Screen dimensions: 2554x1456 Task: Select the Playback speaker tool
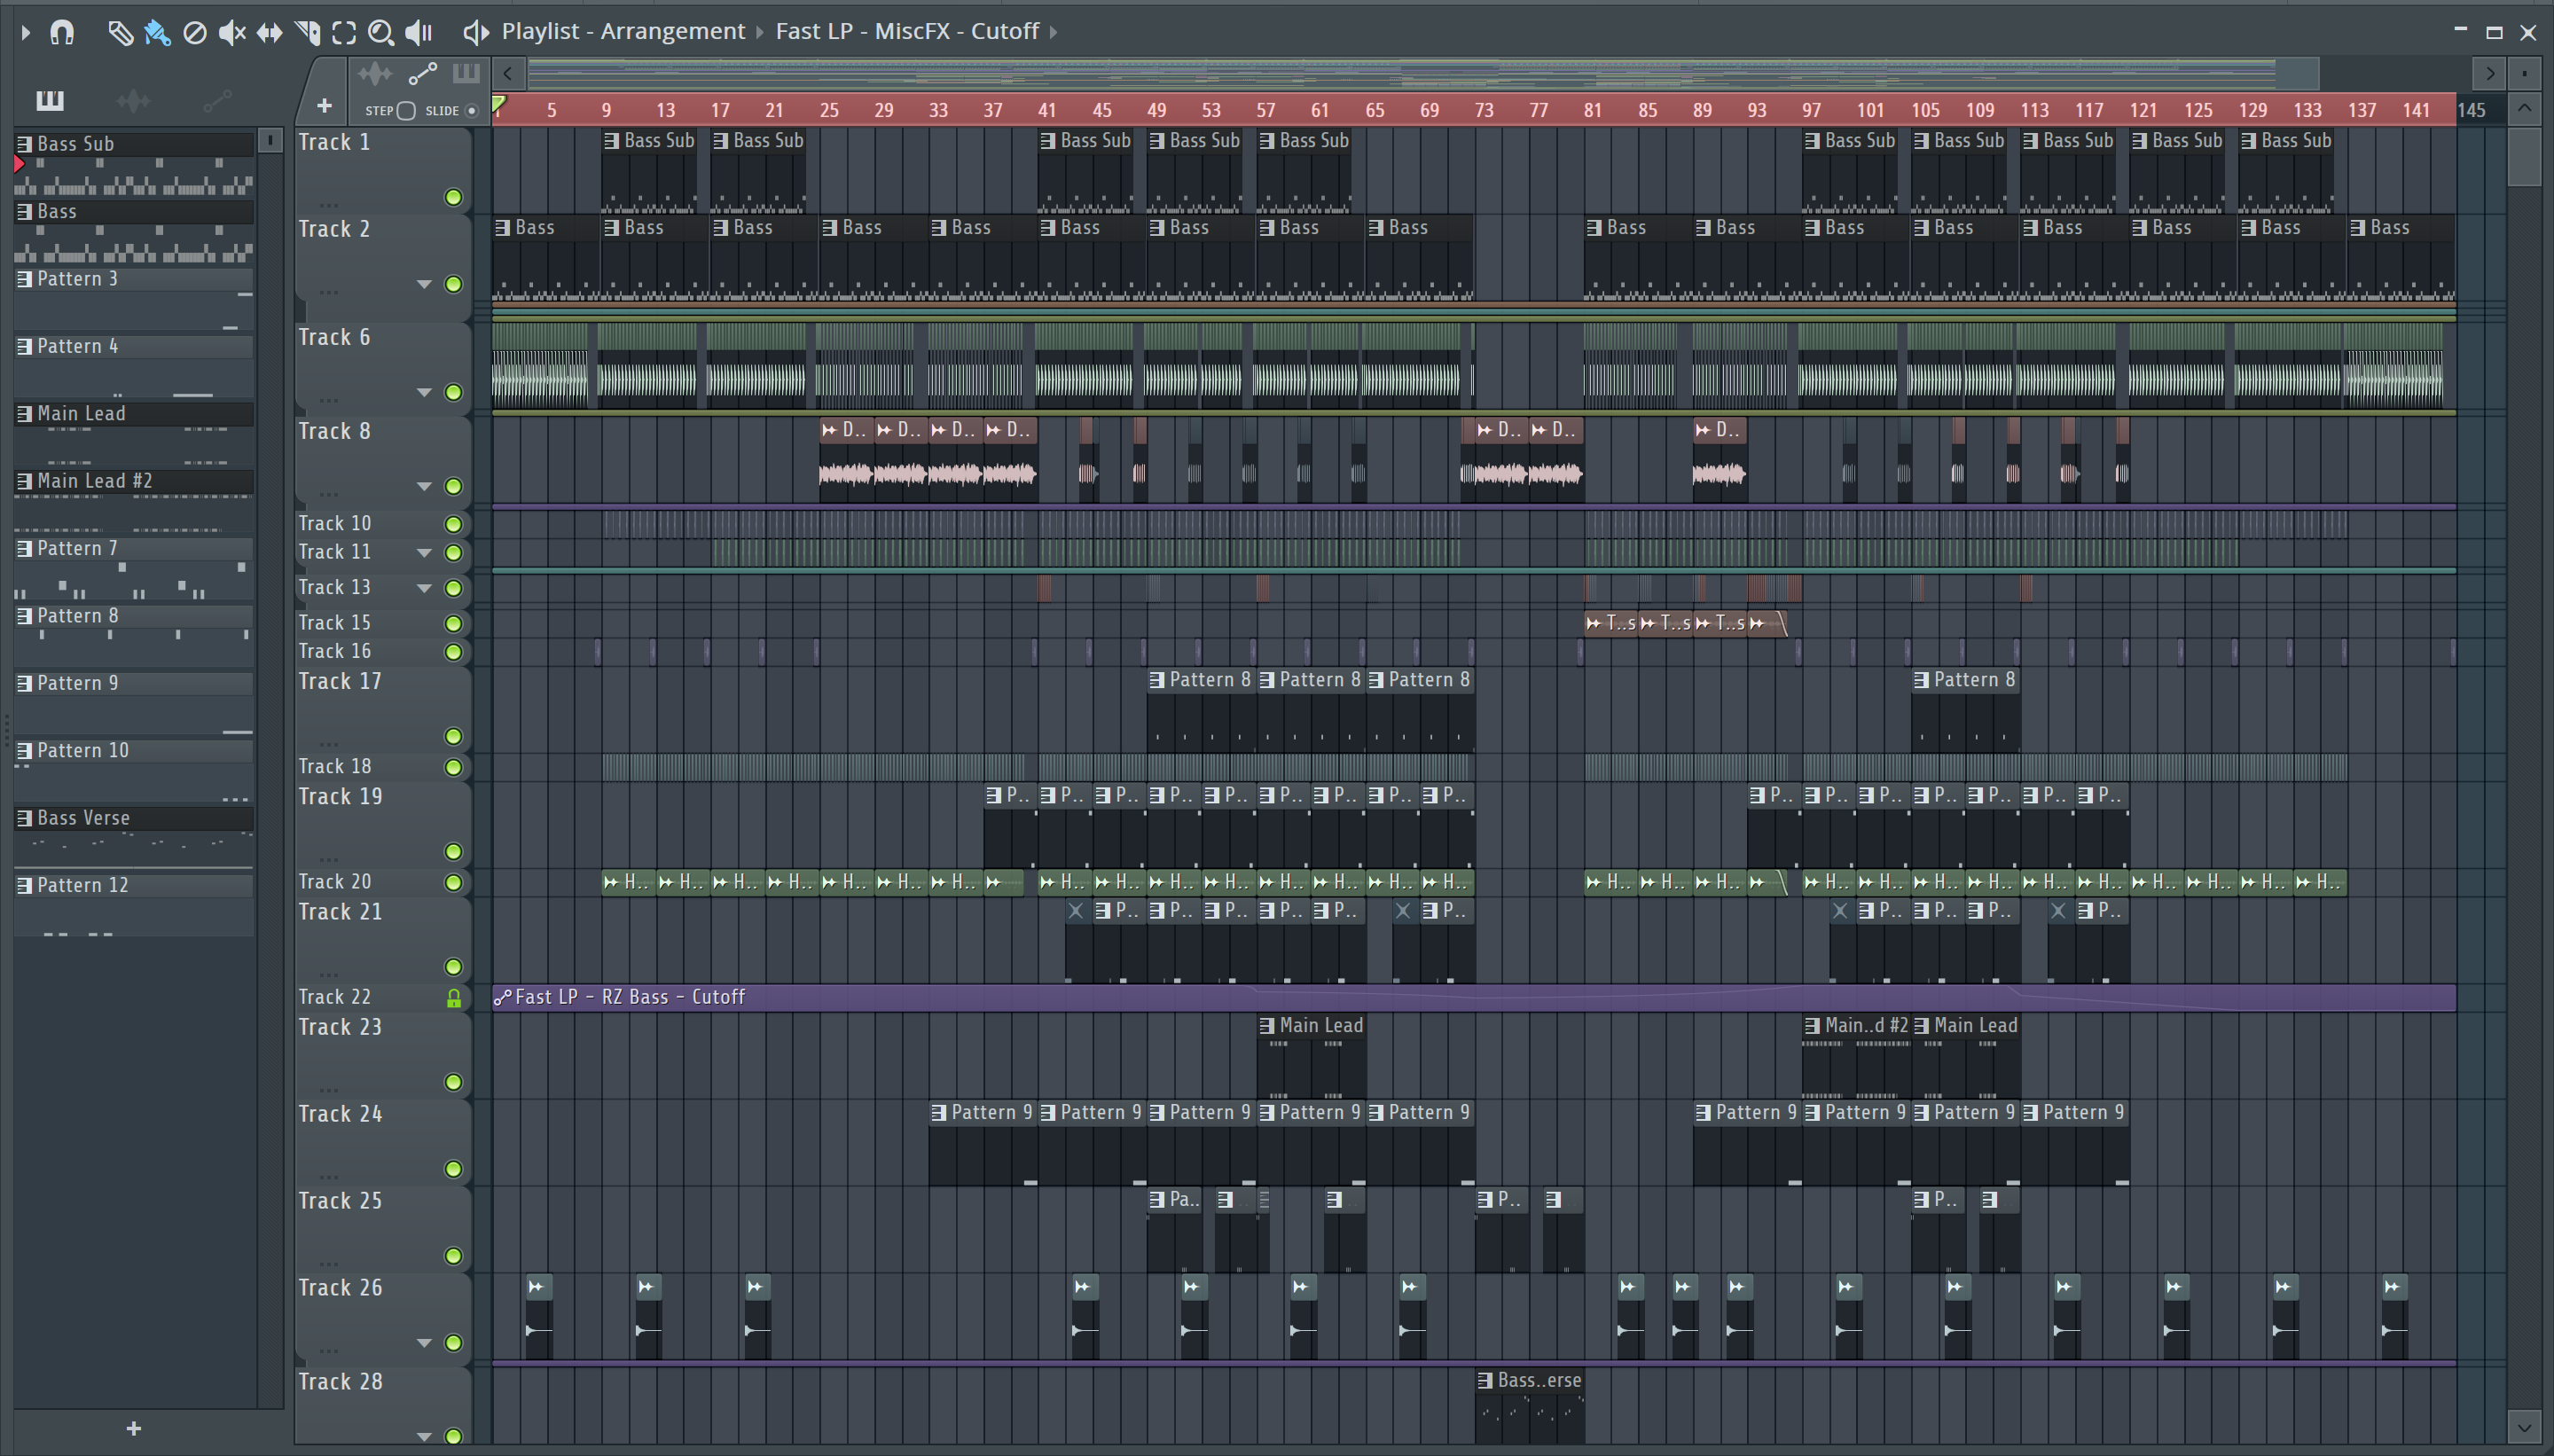click(x=419, y=33)
